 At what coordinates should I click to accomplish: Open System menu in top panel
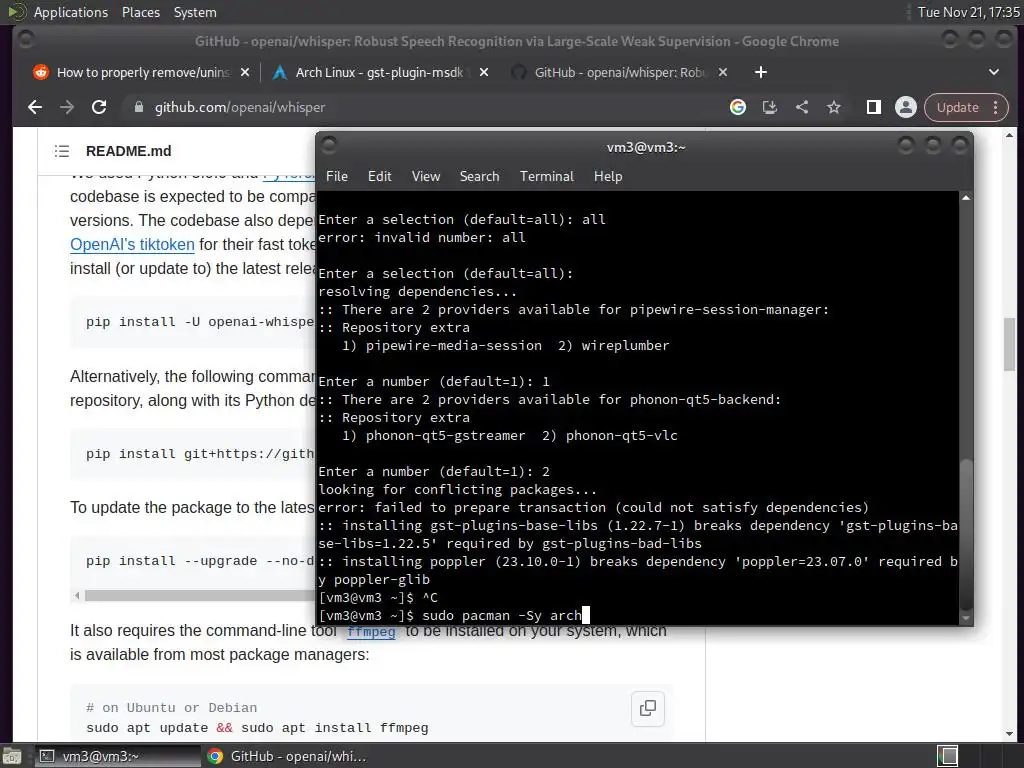tap(195, 12)
